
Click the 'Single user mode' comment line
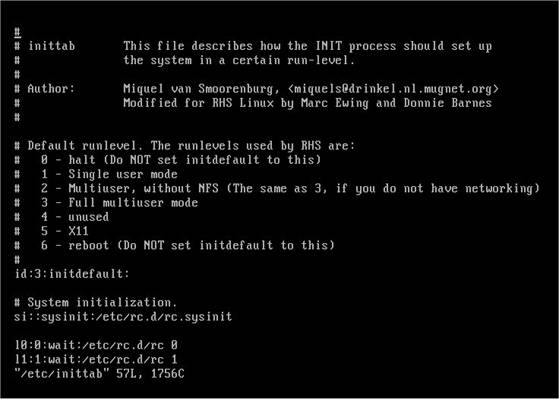point(123,174)
